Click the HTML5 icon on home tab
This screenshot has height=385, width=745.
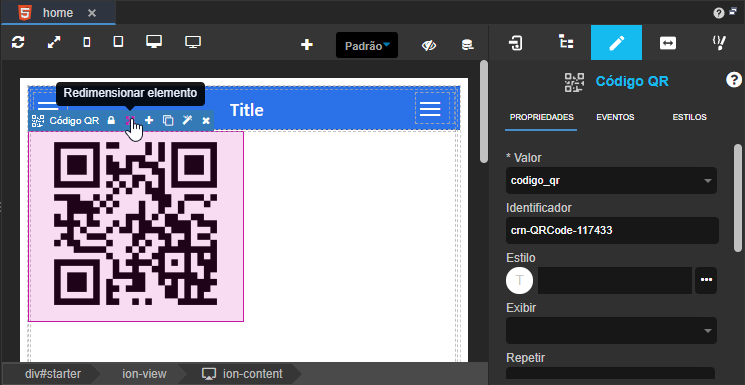click(x=25, y=12)
